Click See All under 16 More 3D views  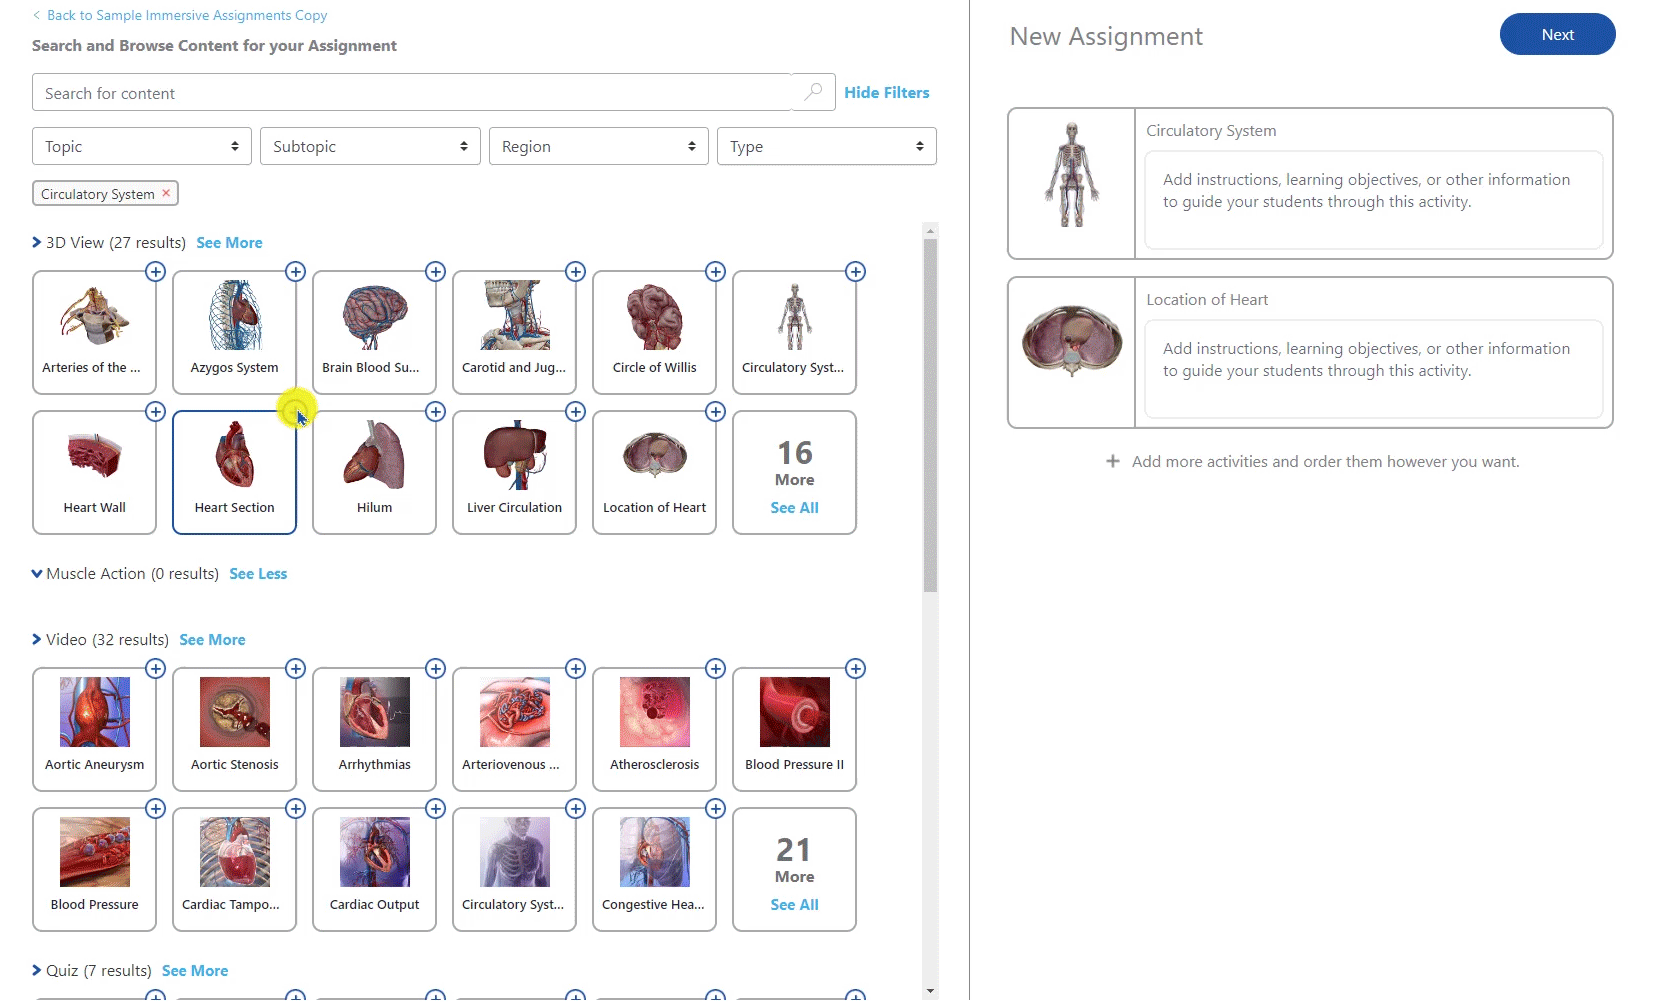coord(793,507)
